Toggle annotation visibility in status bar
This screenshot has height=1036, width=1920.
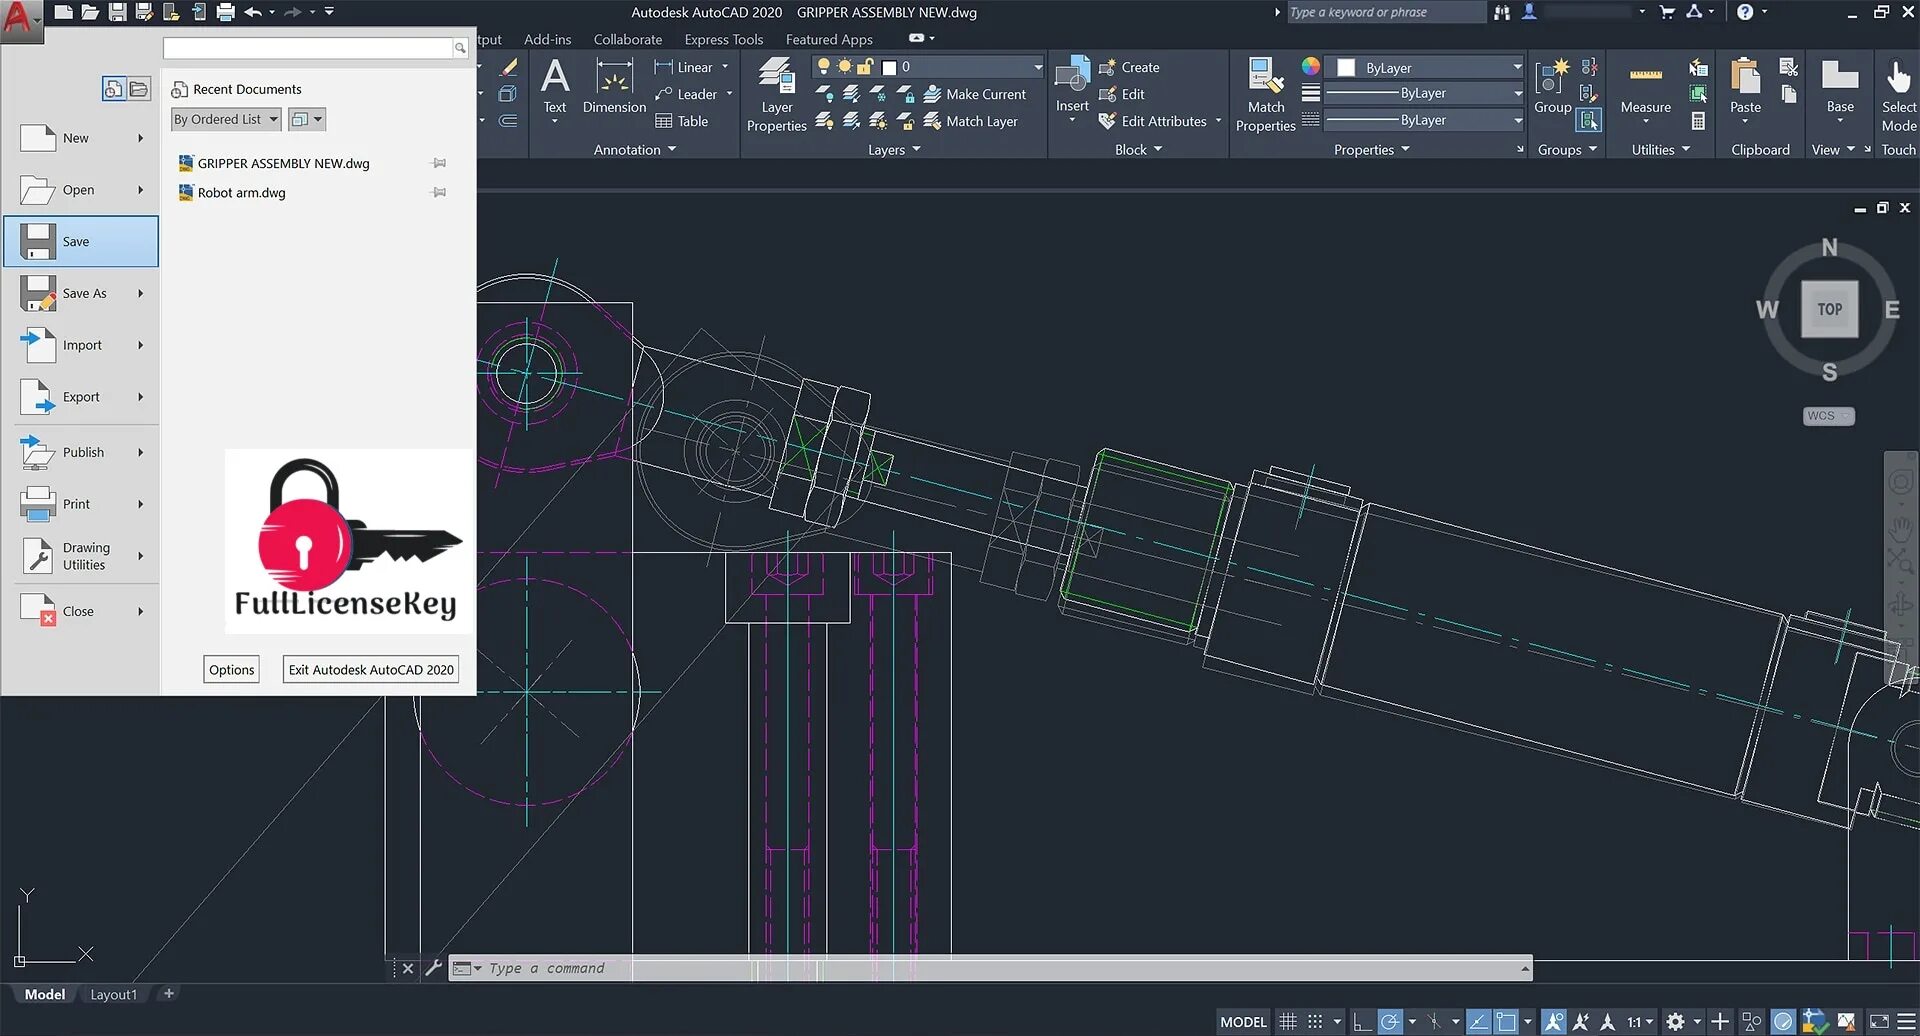[1554, 1022]
